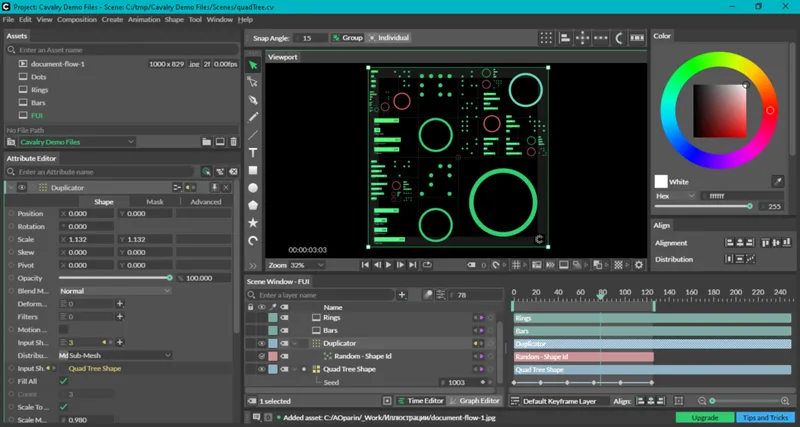Open the Cavalry Demo Files project dropdown

77,142
